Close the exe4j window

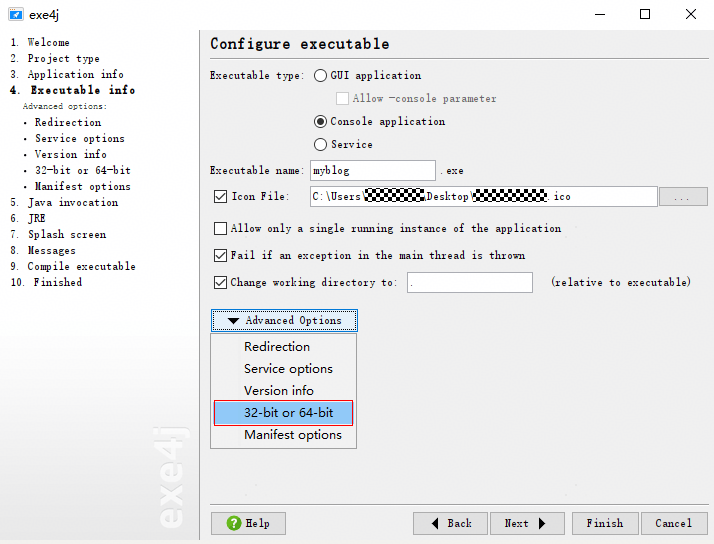pyautogui.click(x=691, y=15)
